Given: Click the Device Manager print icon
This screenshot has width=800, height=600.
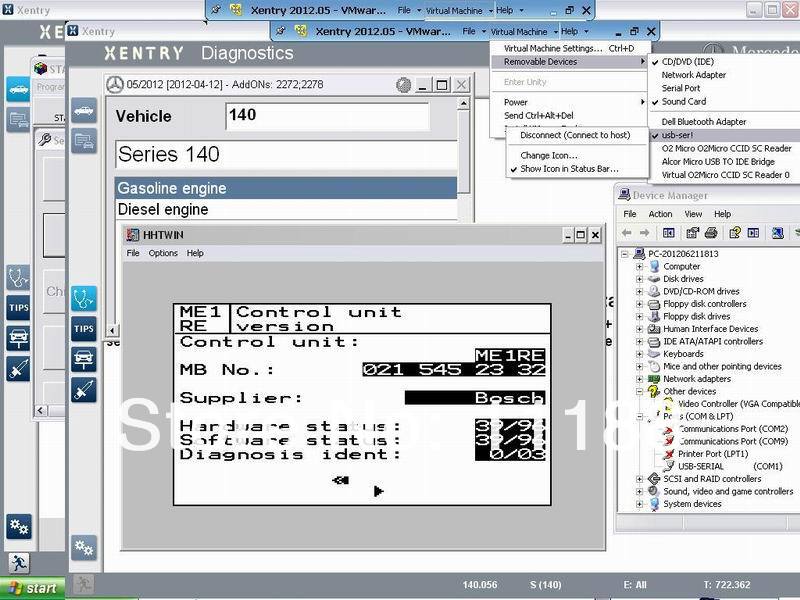Looking at the screenshot, I should click(711, 233).
